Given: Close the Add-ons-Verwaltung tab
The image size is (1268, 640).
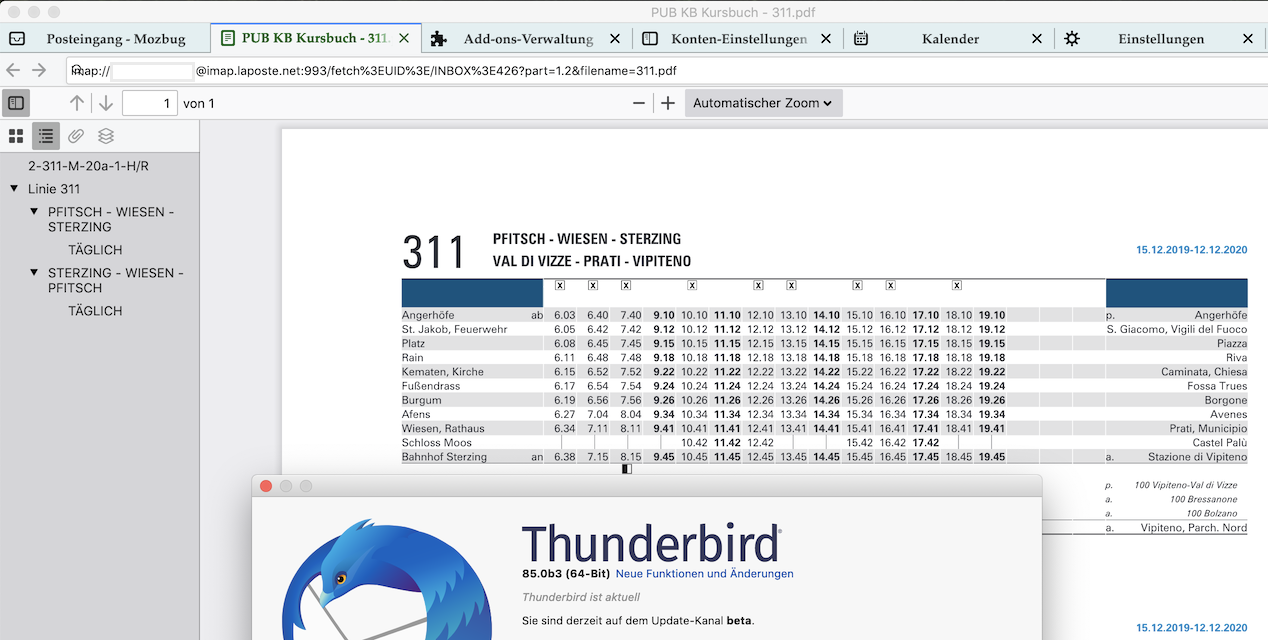Looking at the screenshot, I should [614, 39].
